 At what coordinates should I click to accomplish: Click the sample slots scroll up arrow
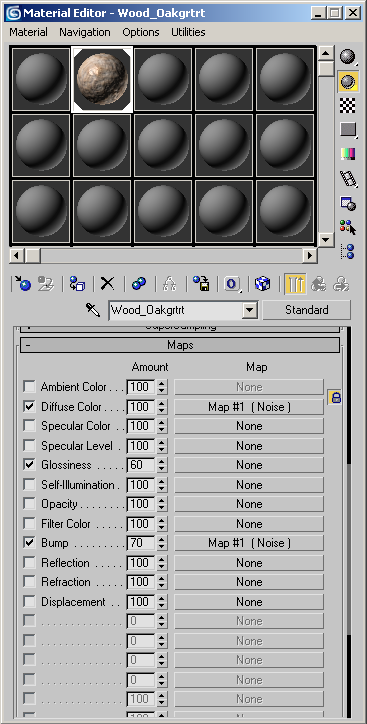326,53
